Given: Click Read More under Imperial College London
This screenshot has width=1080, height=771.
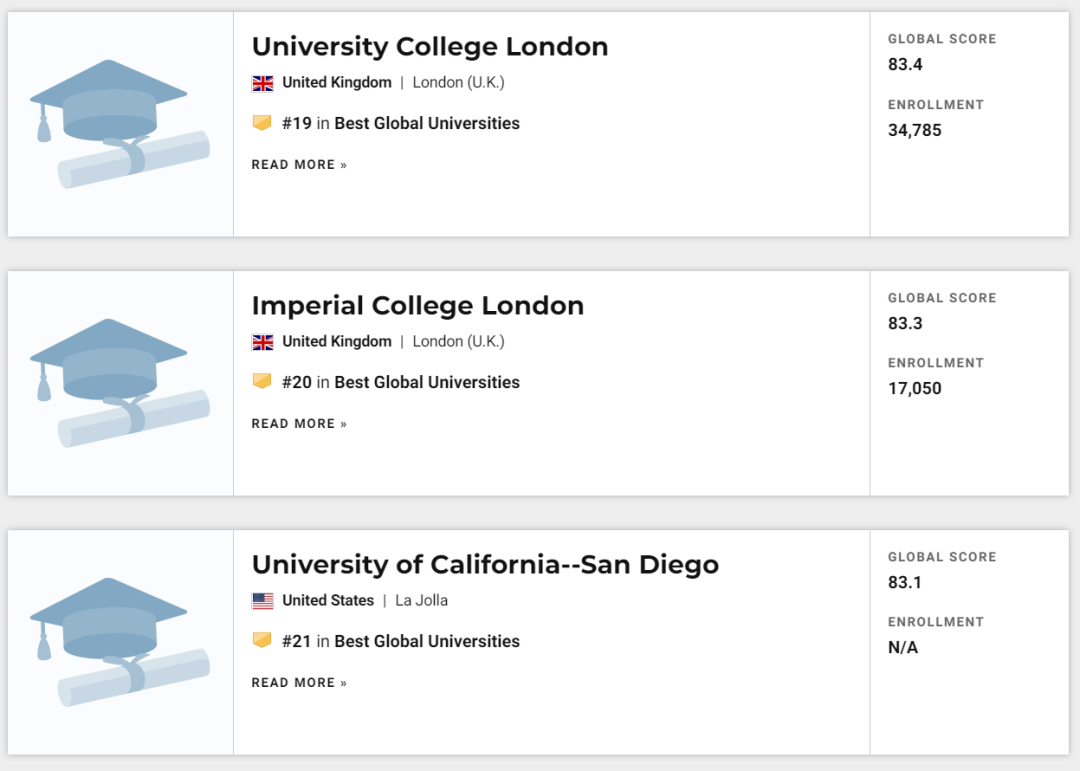Looking at the screenshot, I should point(299,424).
